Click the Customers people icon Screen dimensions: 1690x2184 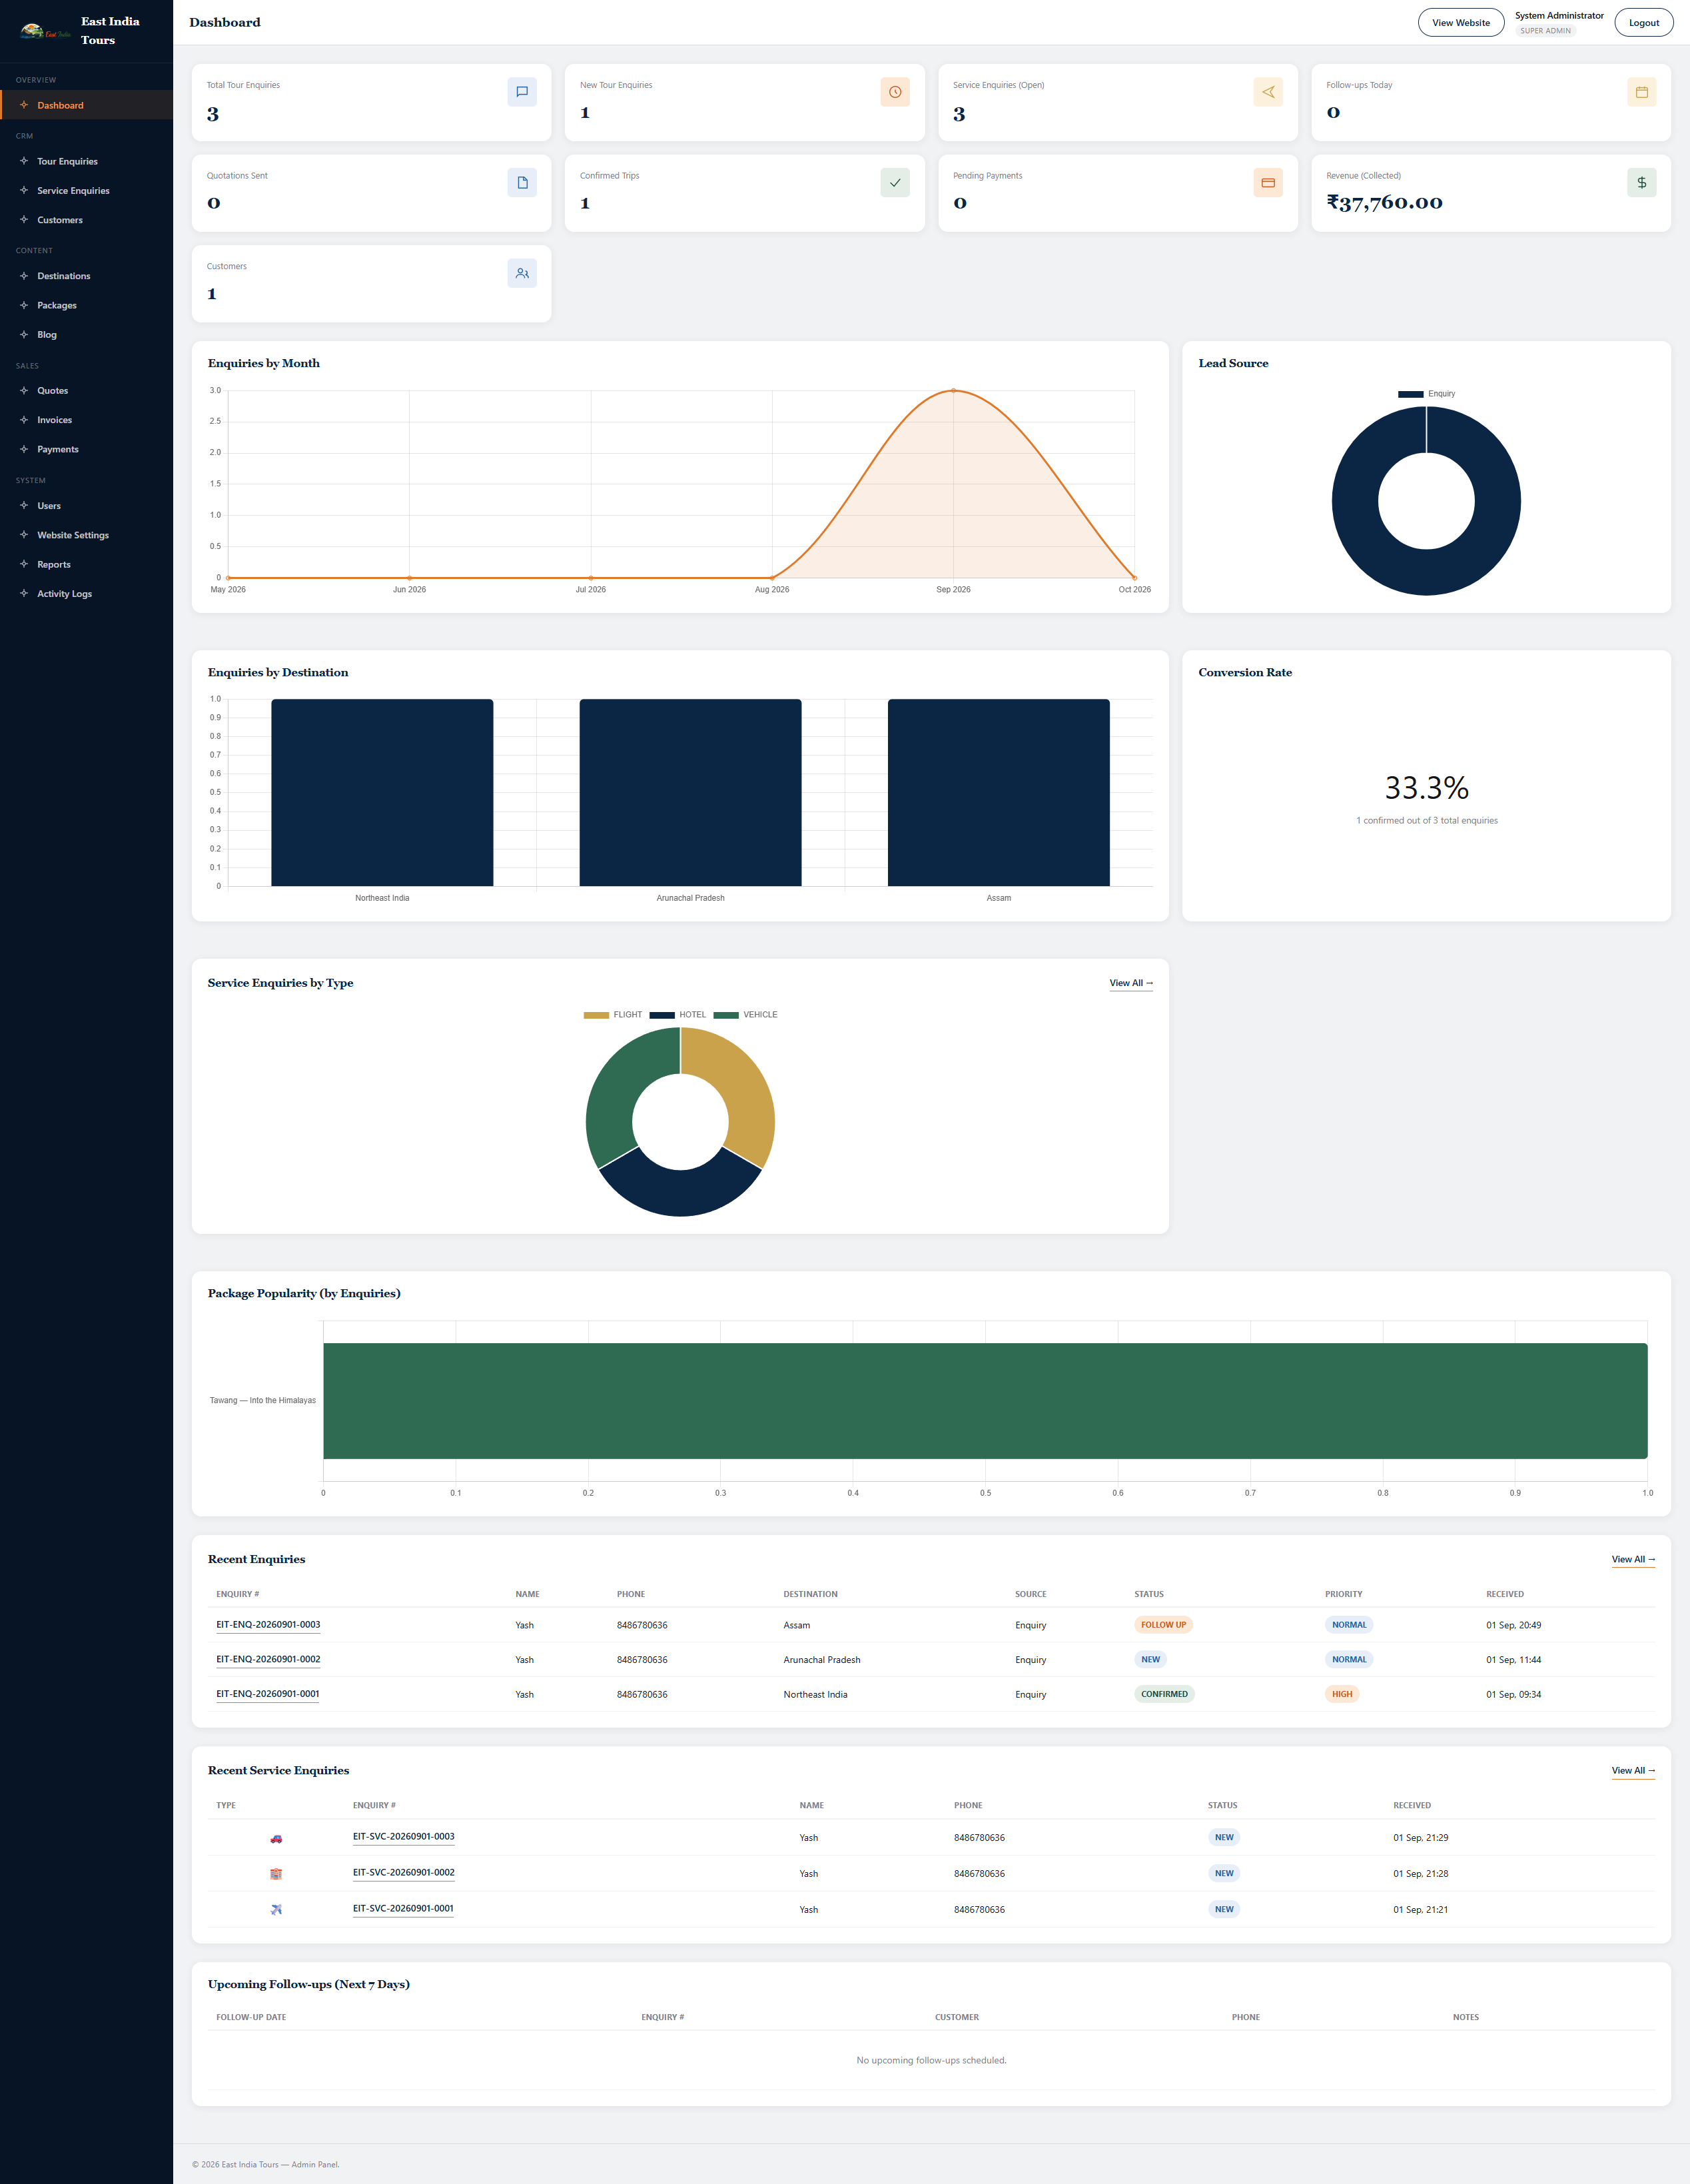point(522,273)
